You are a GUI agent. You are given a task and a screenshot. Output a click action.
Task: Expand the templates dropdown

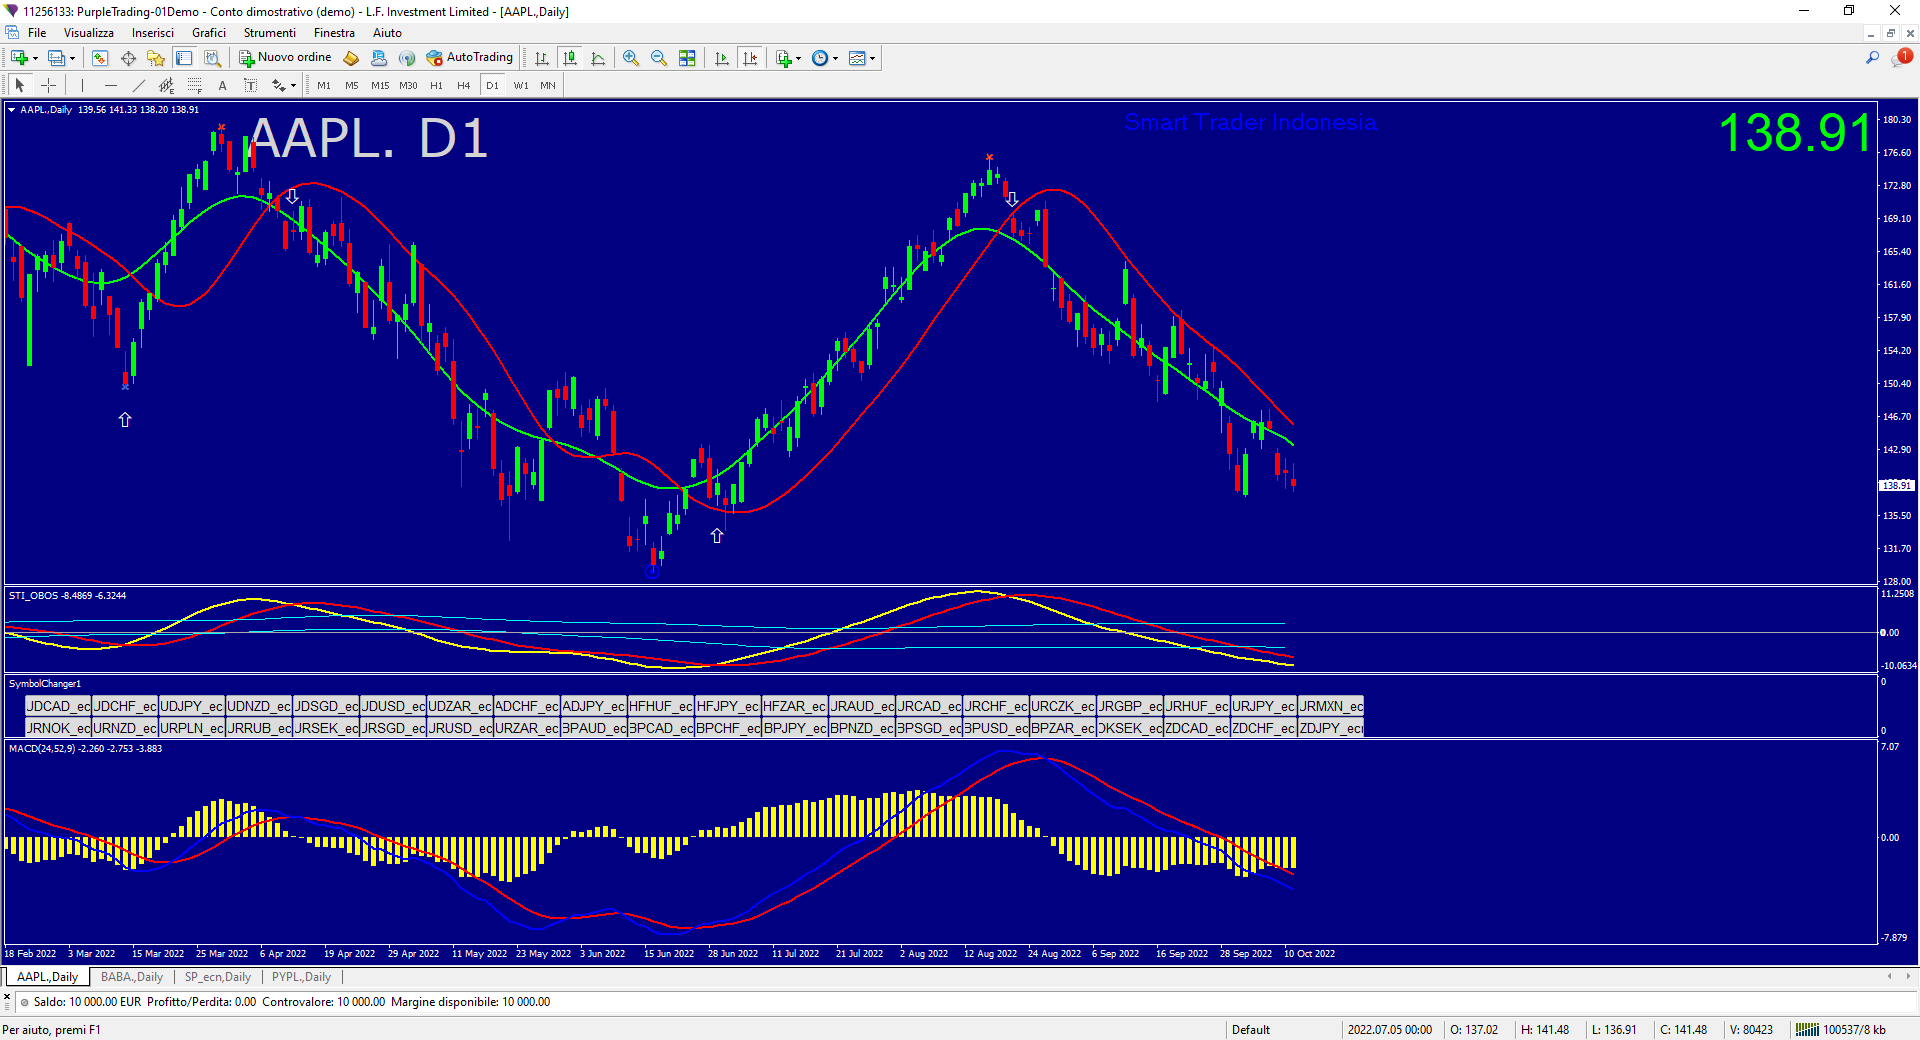pos(873,58)
